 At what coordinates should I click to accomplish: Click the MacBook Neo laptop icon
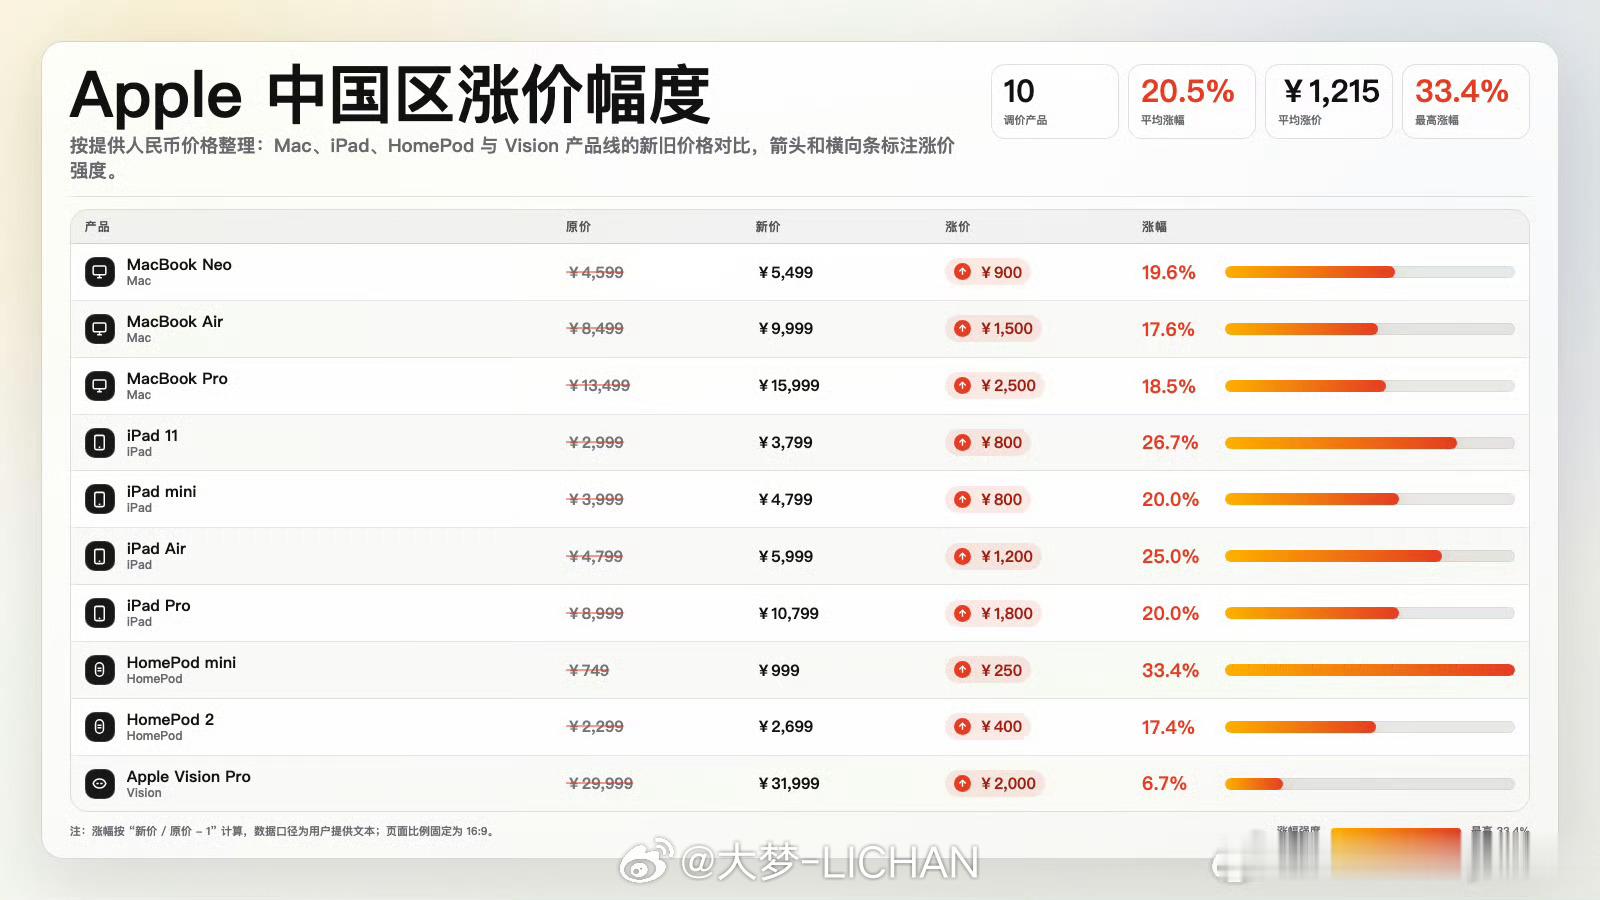pos(100,272)
